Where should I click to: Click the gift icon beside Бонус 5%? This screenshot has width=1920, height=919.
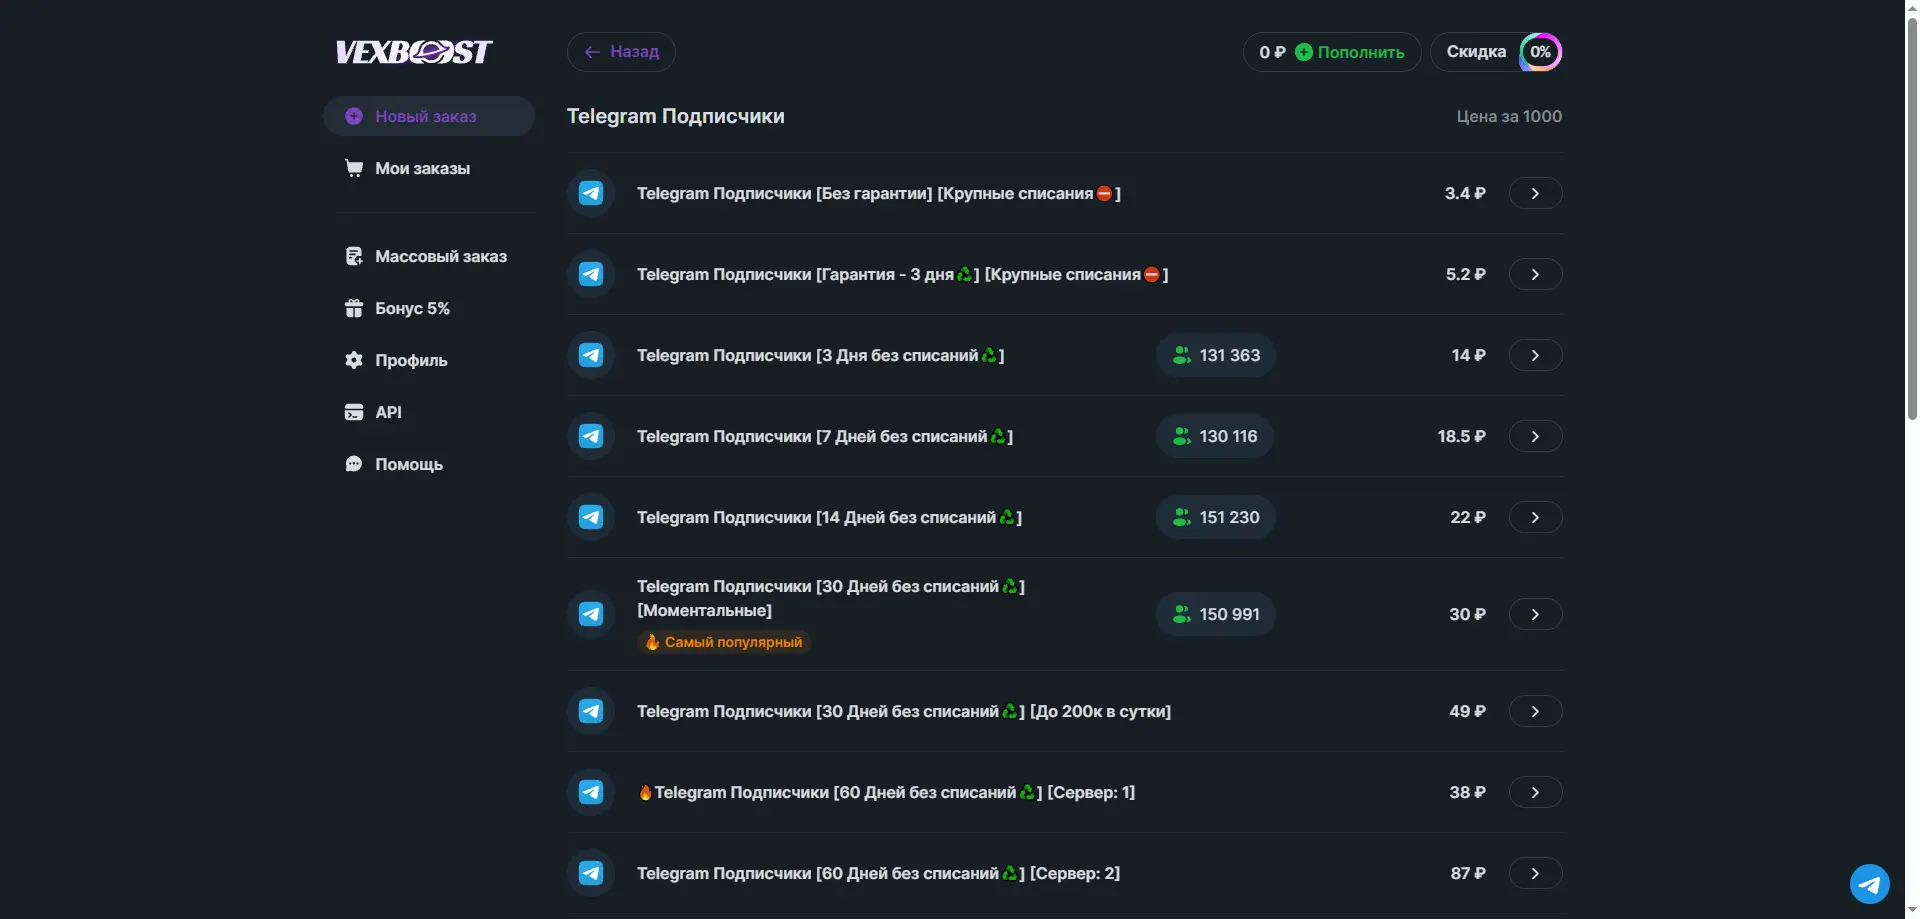click(354, 308)
